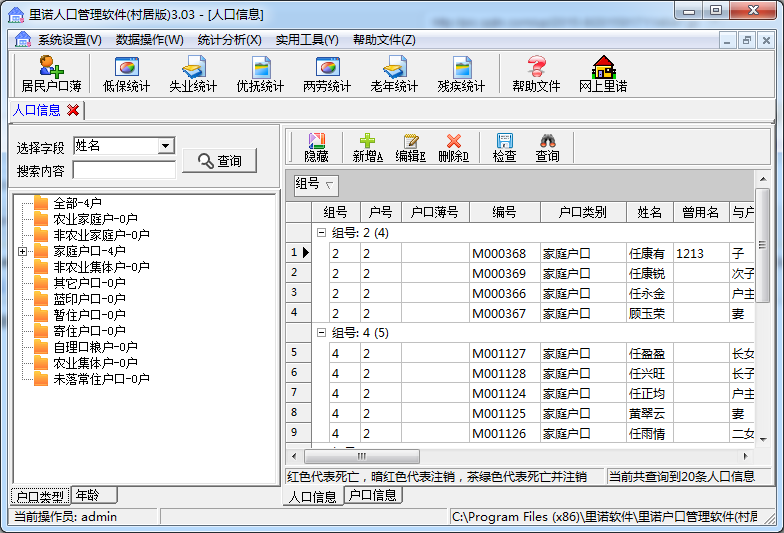Close the 人口信息 tab with red X

[73, 111]
